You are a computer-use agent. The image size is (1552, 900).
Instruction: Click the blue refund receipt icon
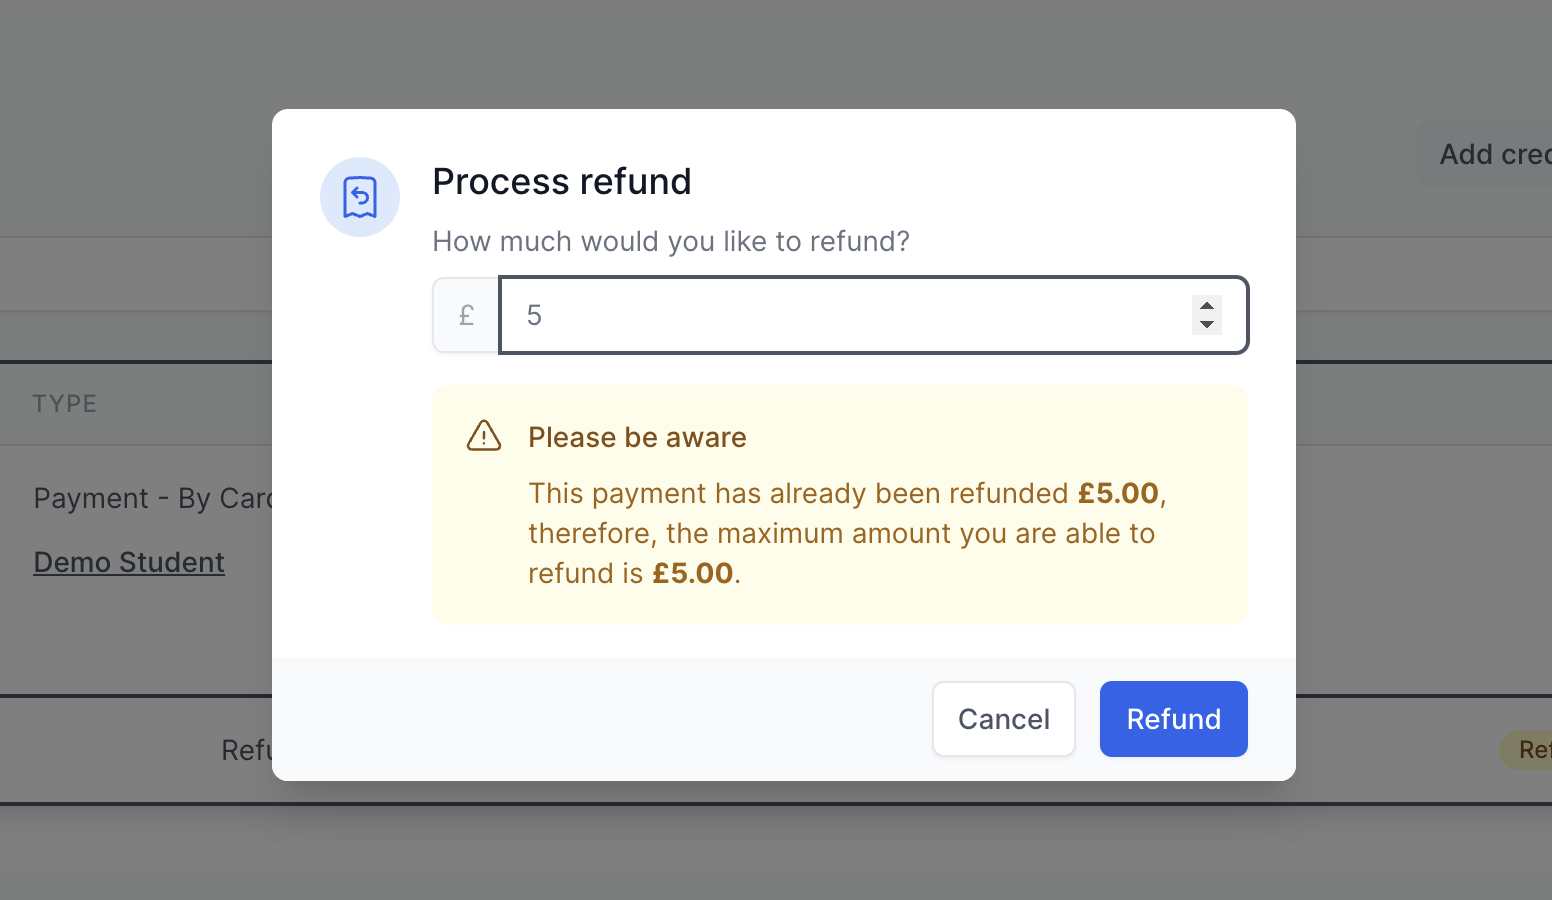[x=359, y=197]
